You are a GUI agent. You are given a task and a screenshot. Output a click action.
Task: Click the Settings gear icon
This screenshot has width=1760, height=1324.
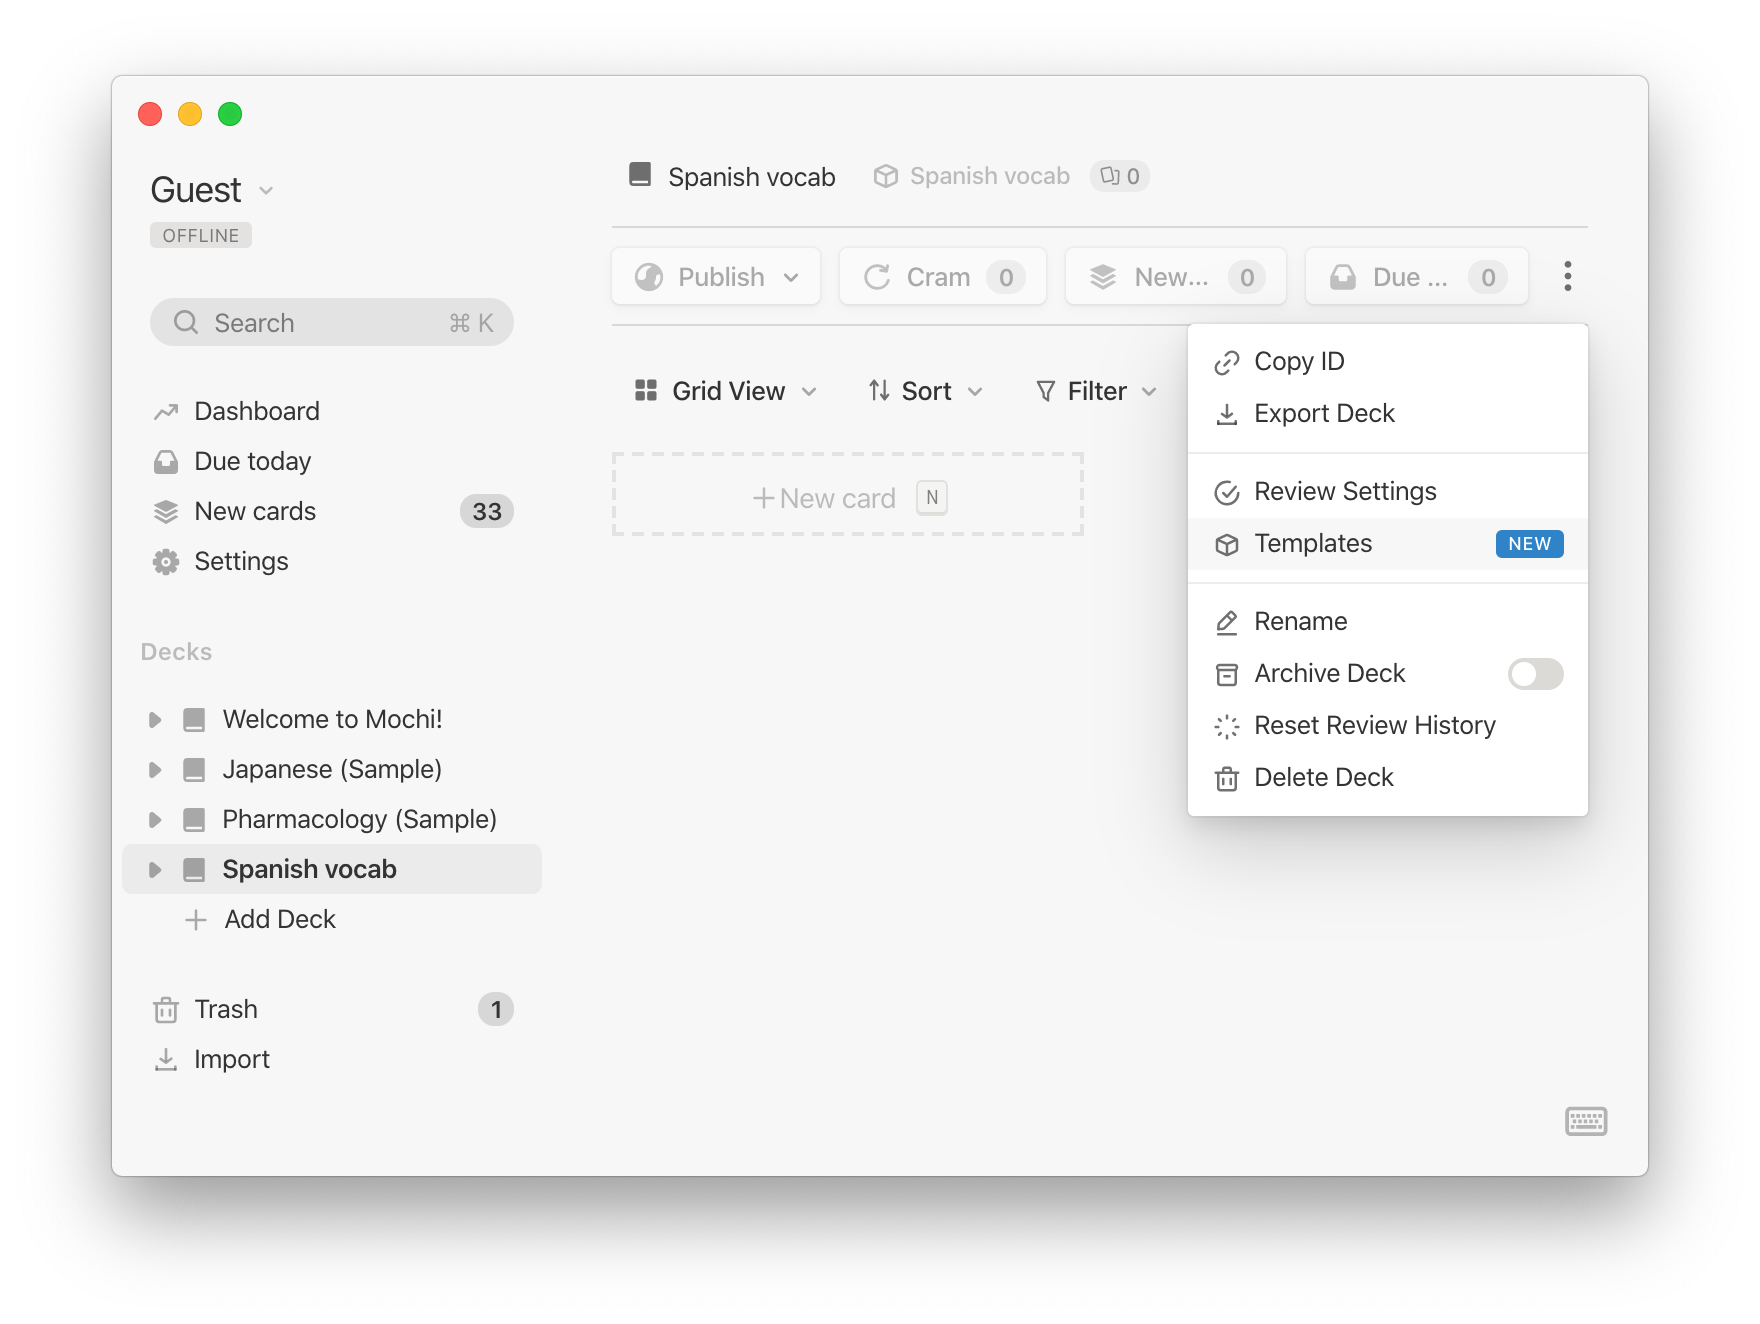pos(166,561)
